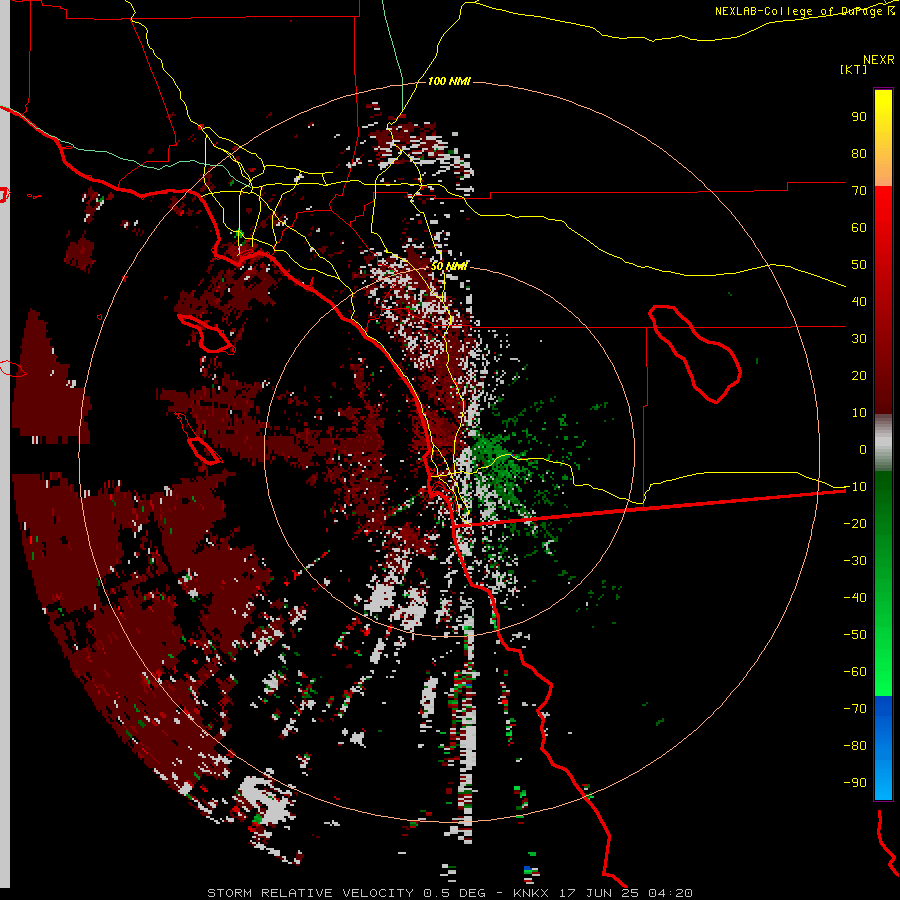
Task: Click the KNKX radar site identifier
Action: pos(531,893)
